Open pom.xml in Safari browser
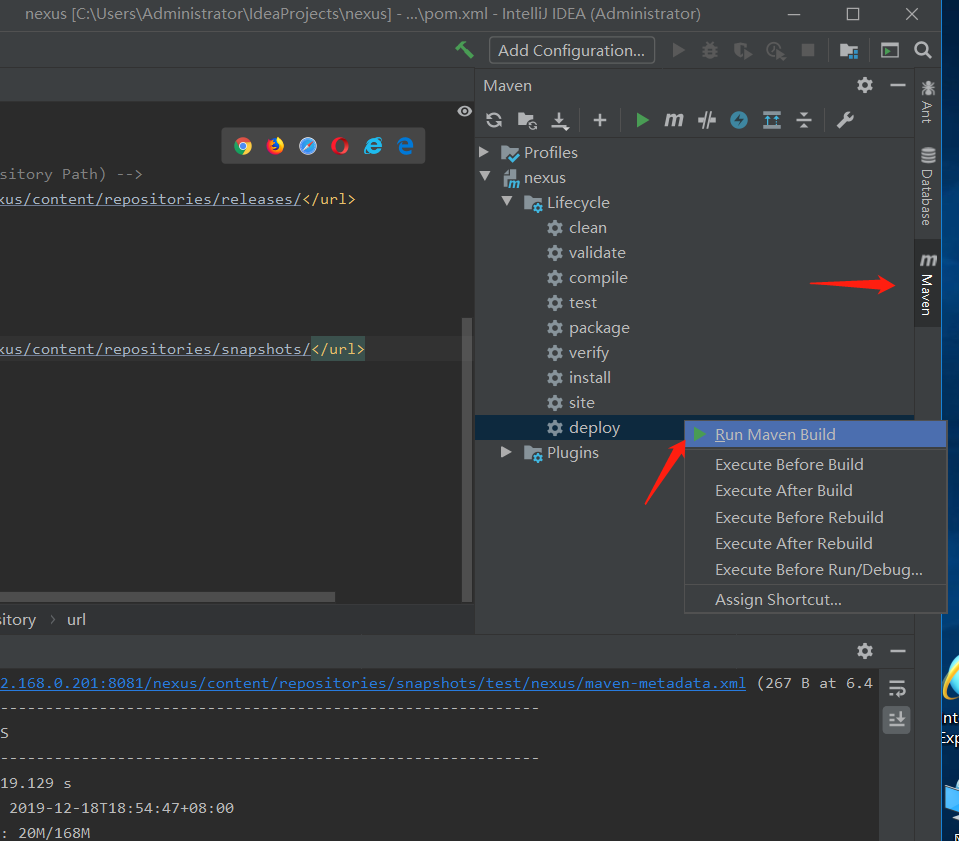959x841 pixels. pos(308,146)
